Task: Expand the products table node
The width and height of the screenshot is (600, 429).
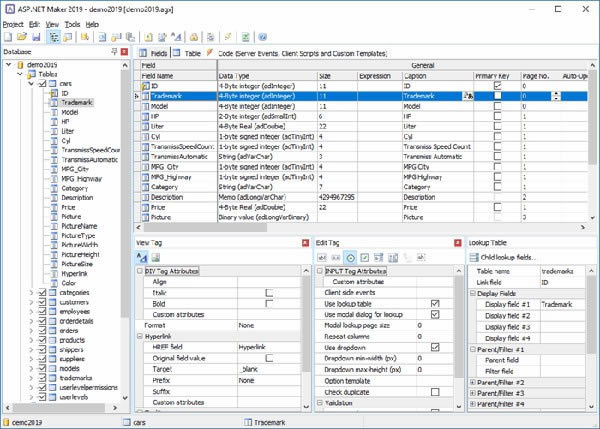Action: tap(31, 340)
